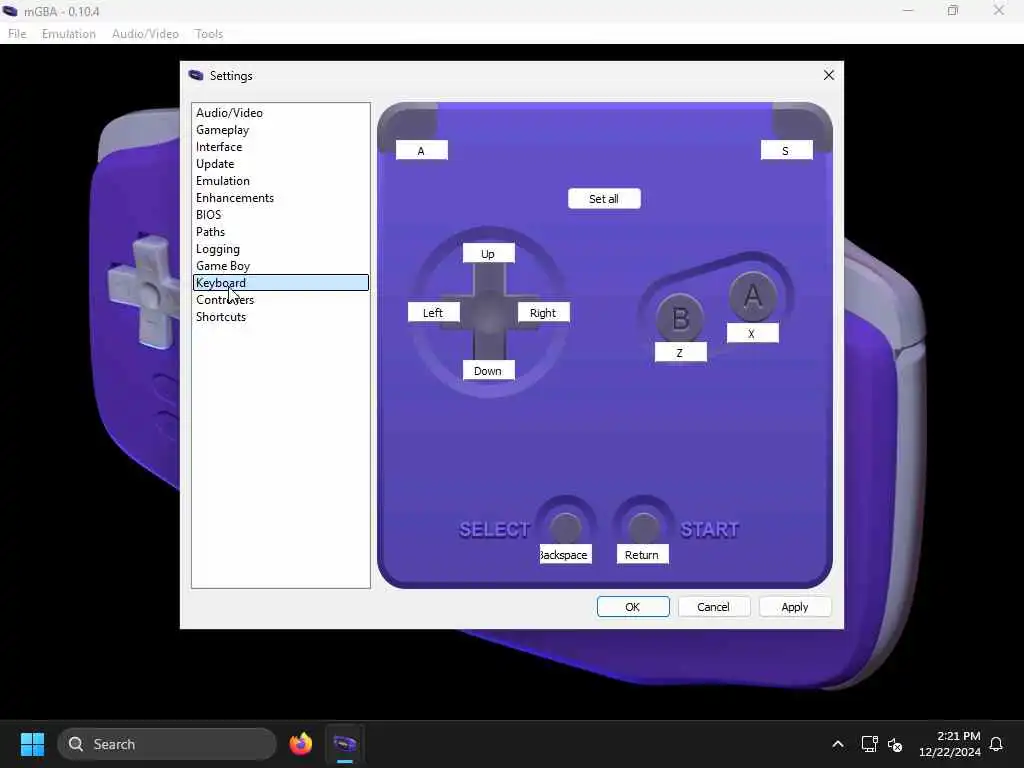1024x768 pixels.
Task: Restore down the mGBA window
Action: click(x=953, y=10)
